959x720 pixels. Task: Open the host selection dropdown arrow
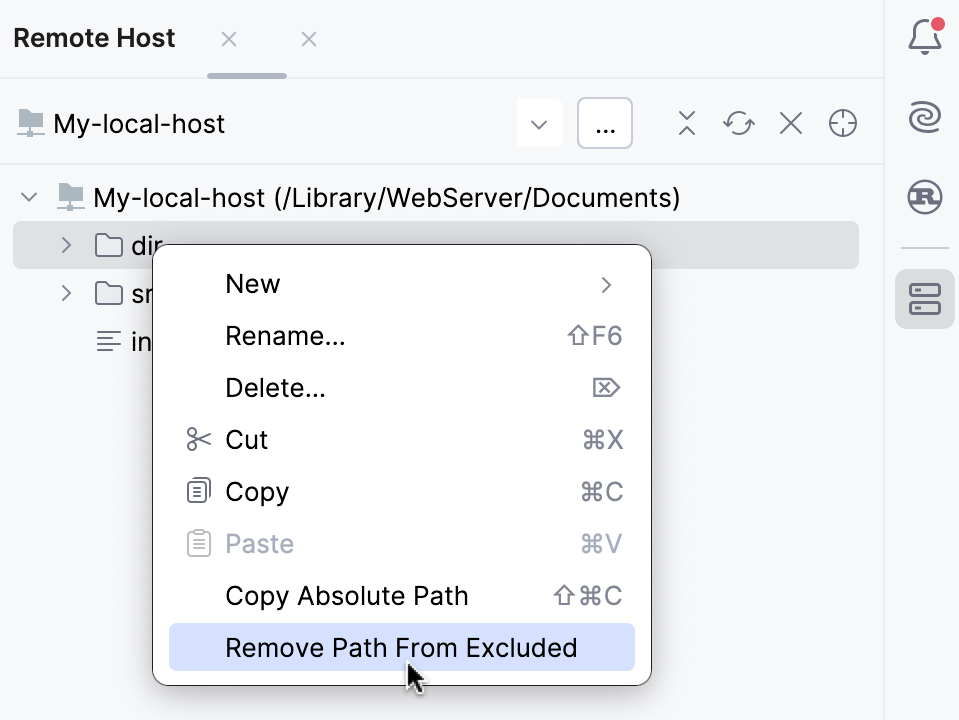pos(539,123)
